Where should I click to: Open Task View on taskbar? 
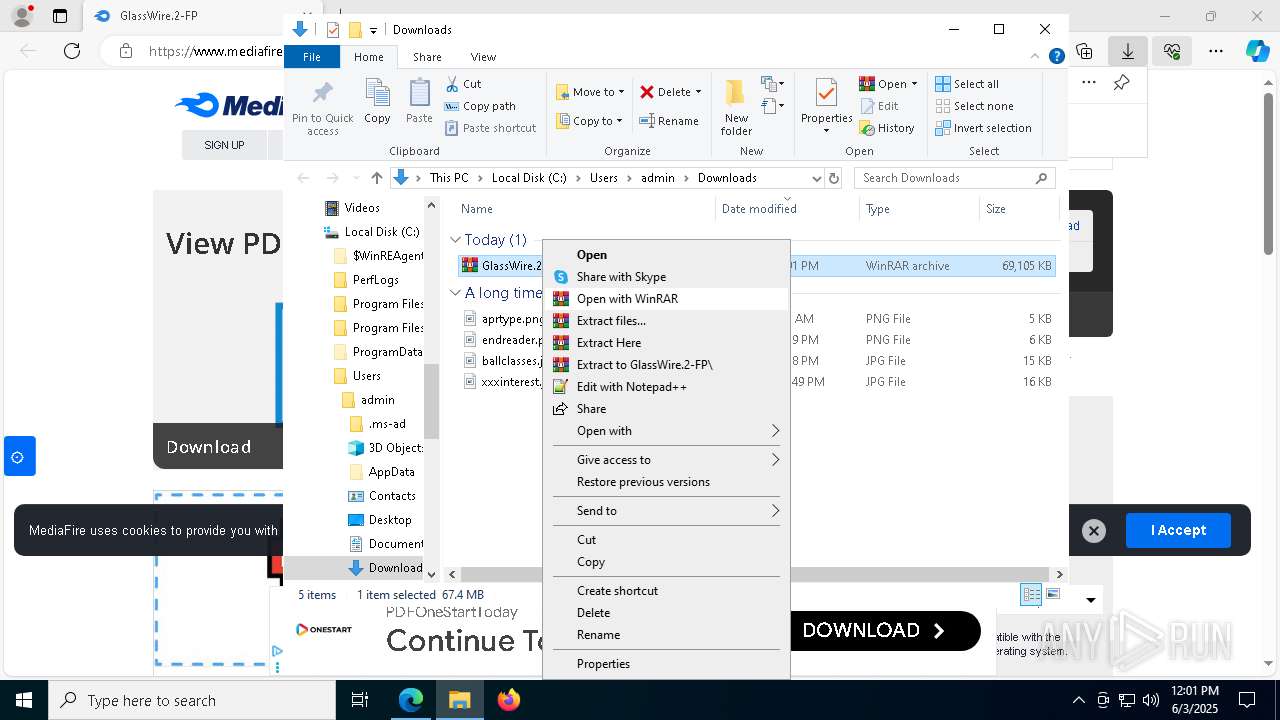pyautogui.click(x=360, y=700)
